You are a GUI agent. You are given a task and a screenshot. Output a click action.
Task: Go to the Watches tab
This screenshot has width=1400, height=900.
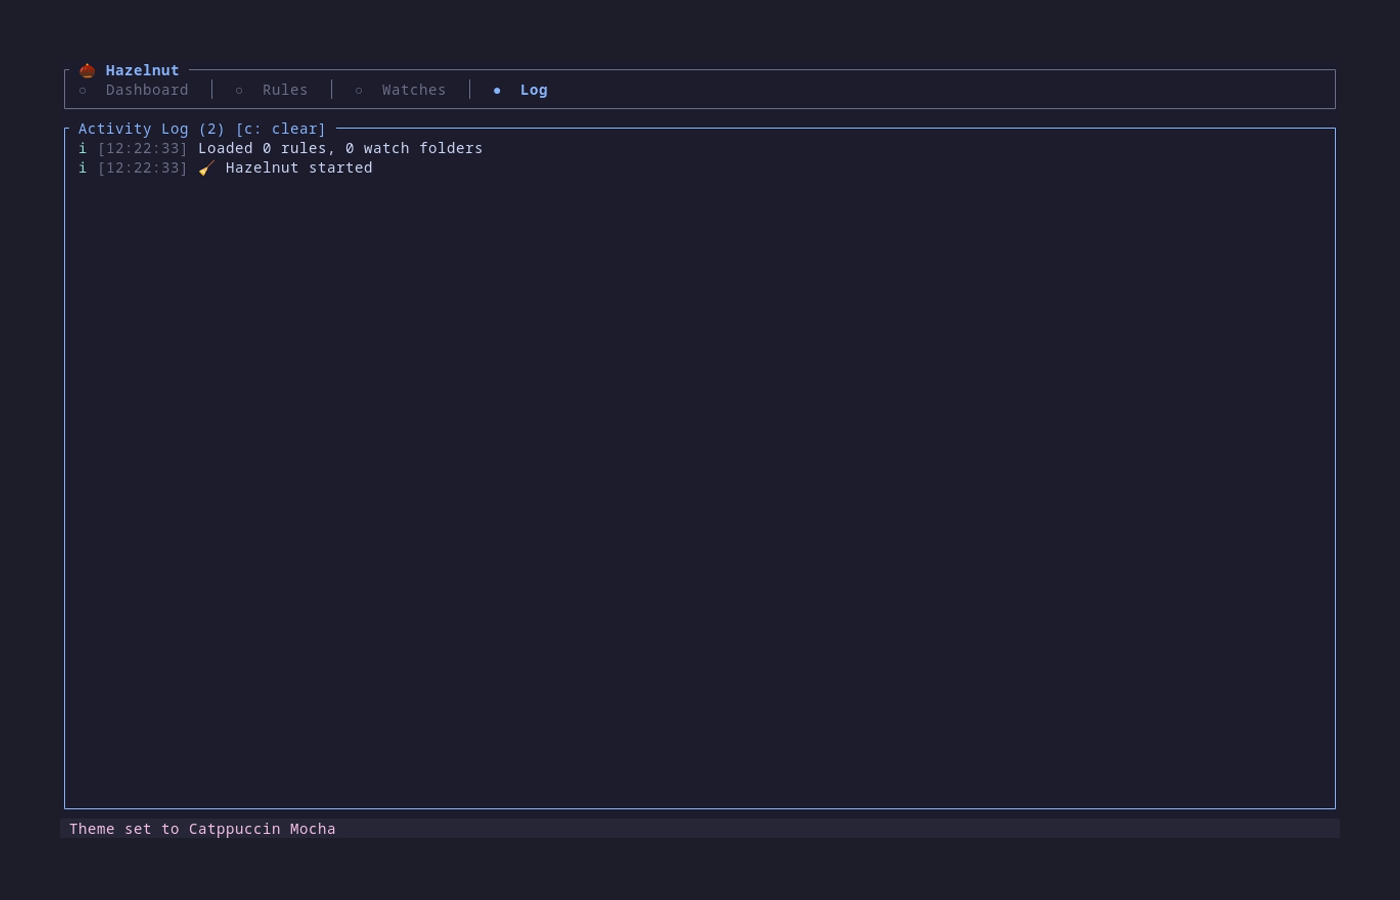click(x=414, y=90)
